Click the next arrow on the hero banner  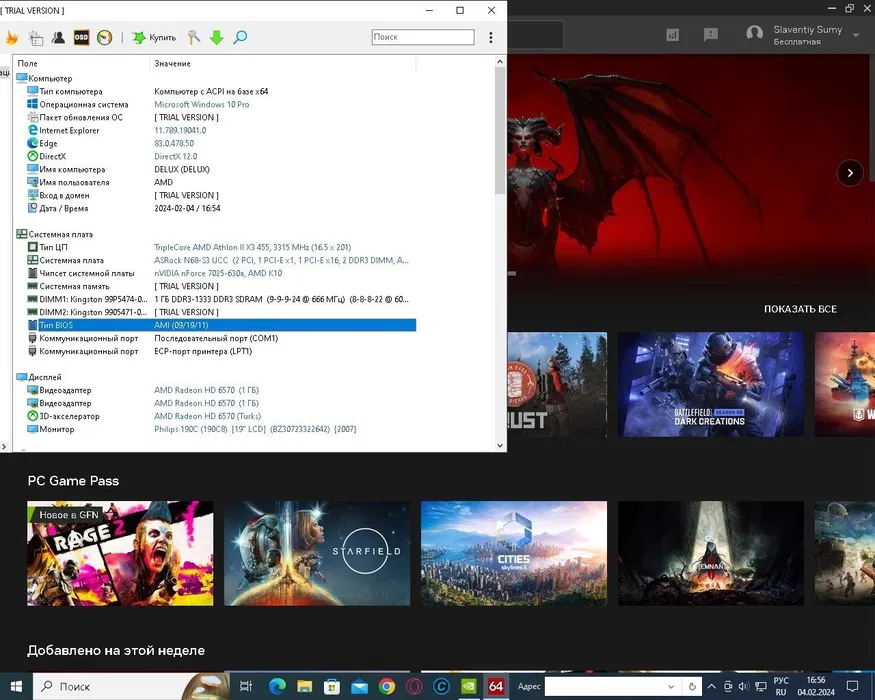coord(849,173)
